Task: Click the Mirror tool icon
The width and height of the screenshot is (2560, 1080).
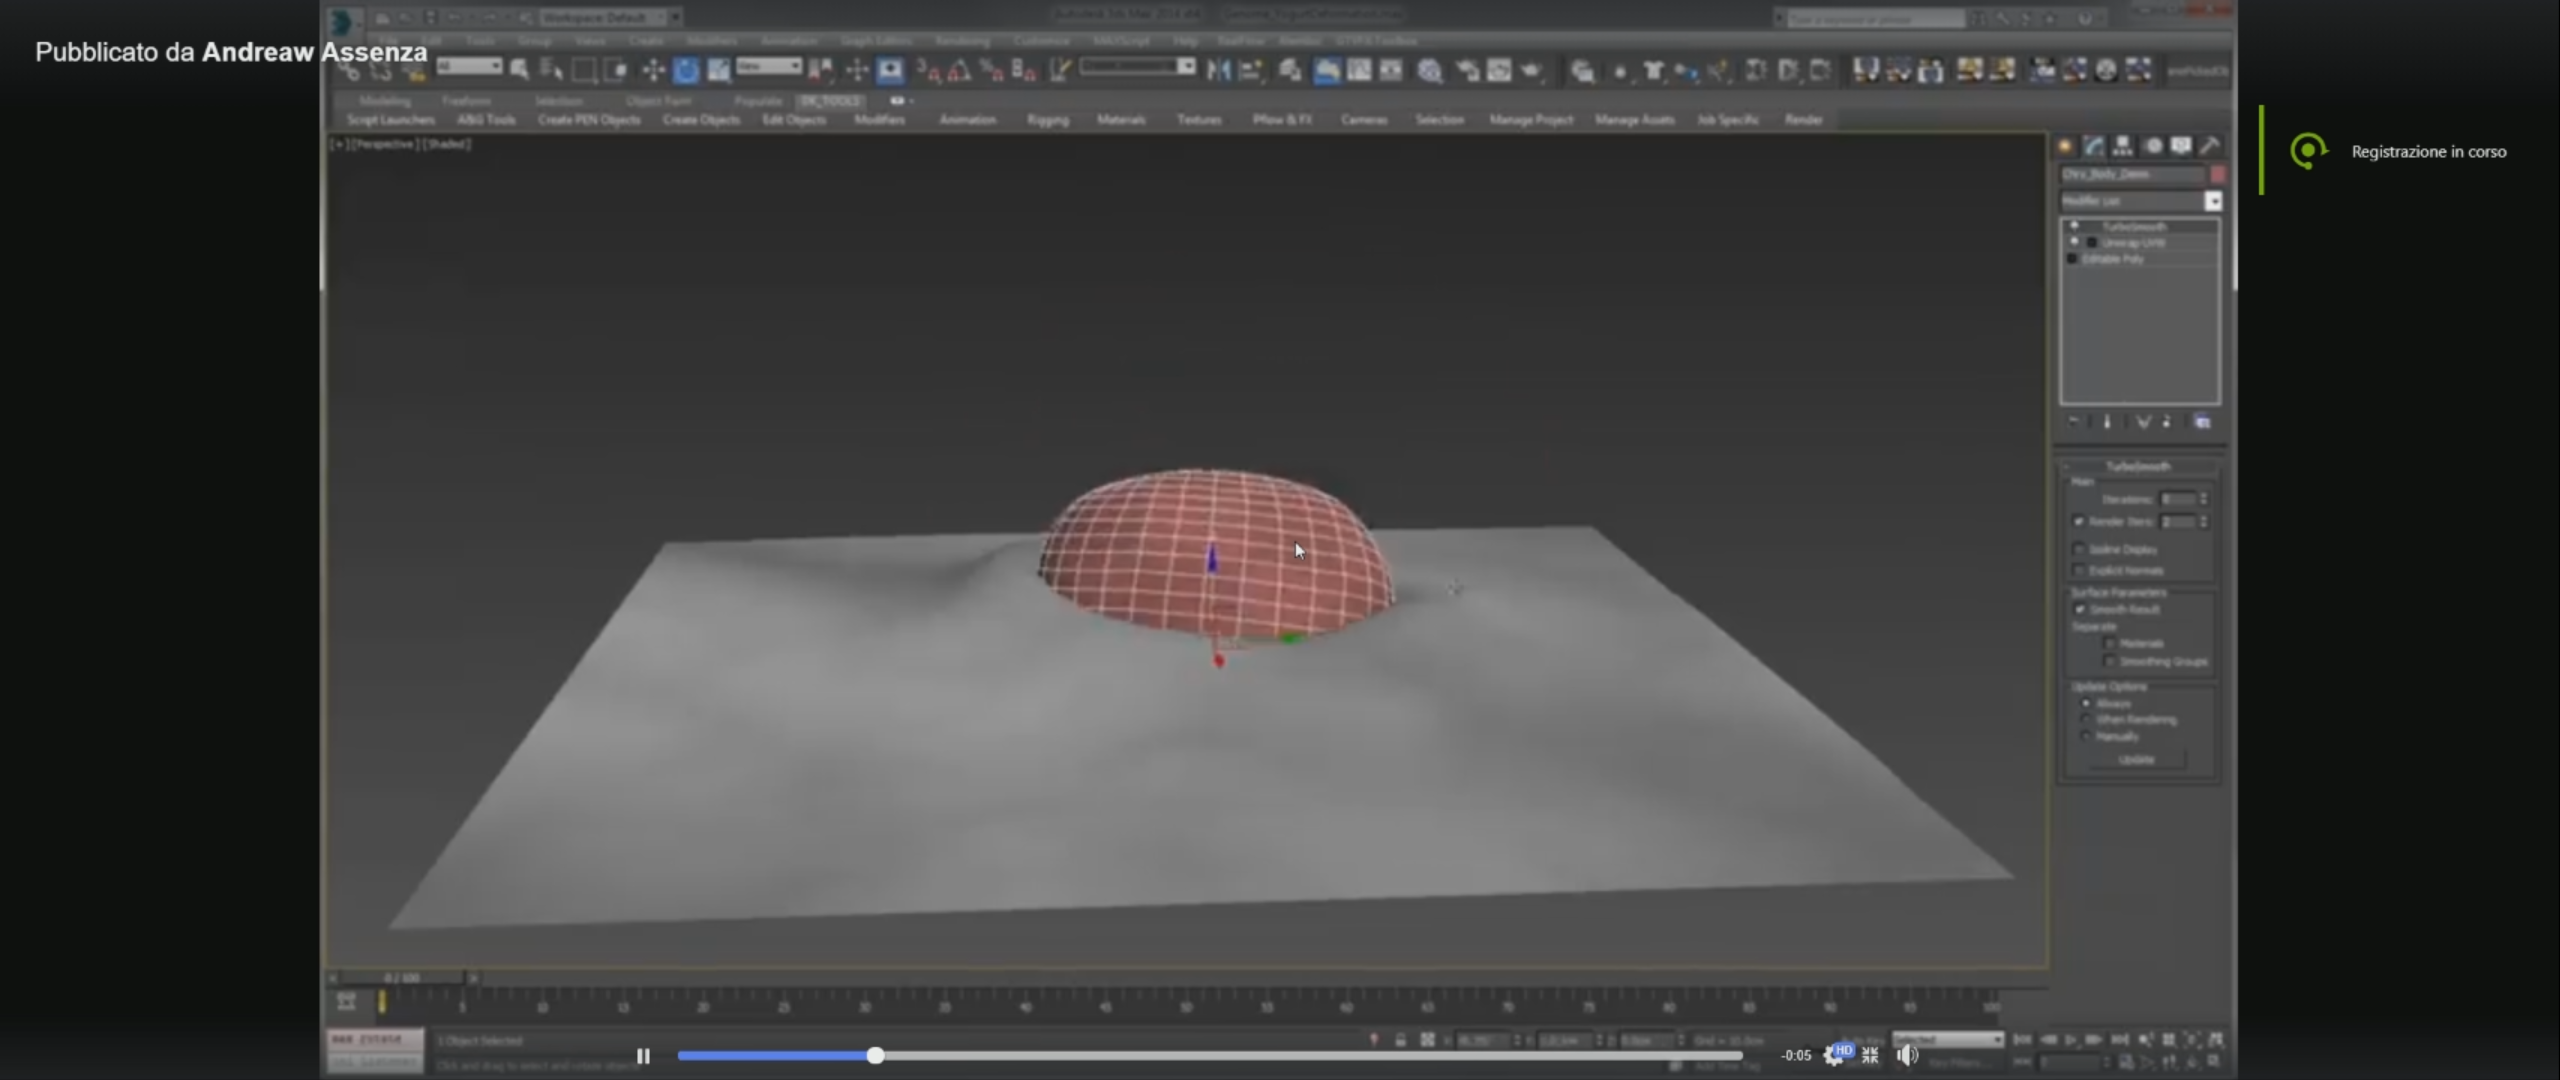Action: [1218, 70]
